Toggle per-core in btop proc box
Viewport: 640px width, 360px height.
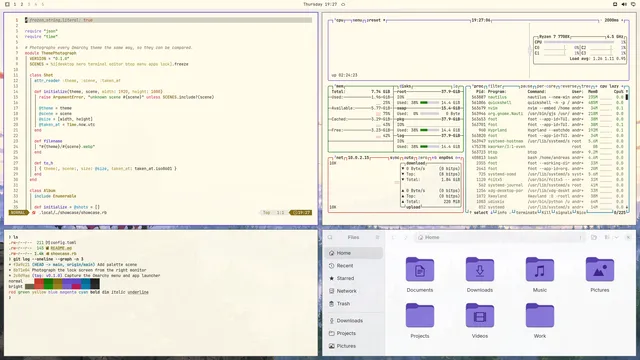(x=545, y=87)
